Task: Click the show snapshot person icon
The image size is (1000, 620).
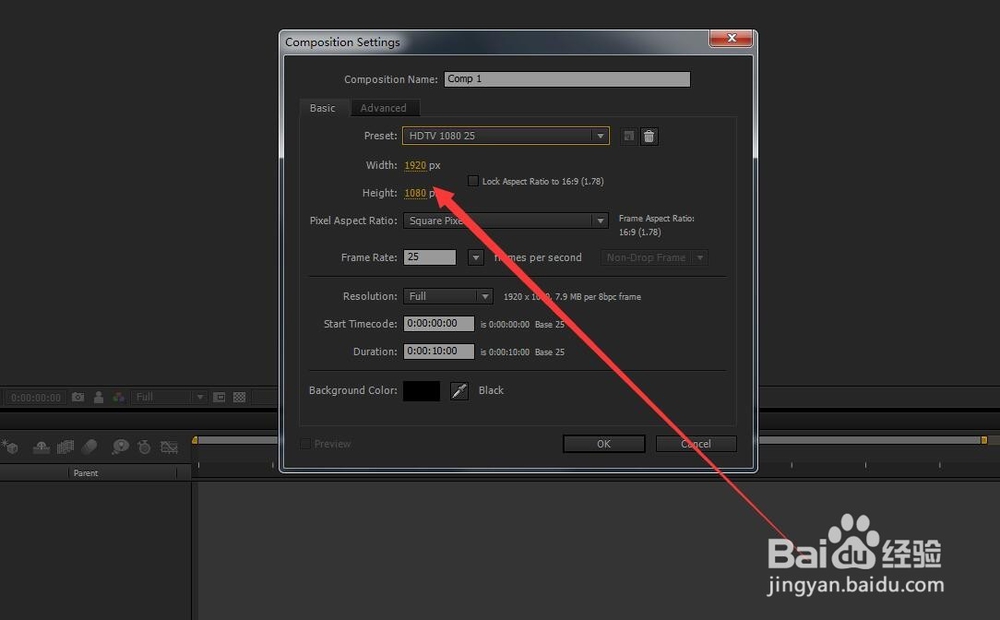Action: (98, 397)
